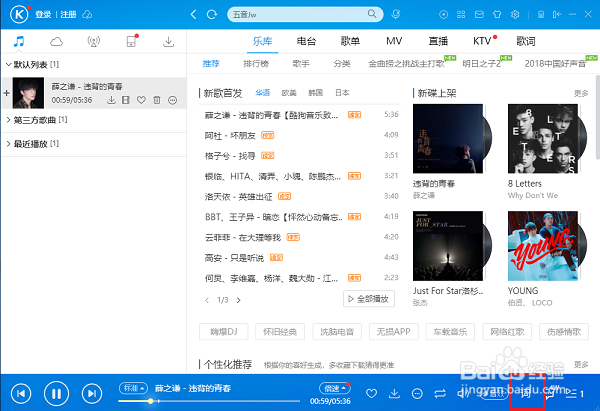Screen dimensions: 600x411
Task: Open the listen-to-identify microphone icon
Action: [396, 15]
